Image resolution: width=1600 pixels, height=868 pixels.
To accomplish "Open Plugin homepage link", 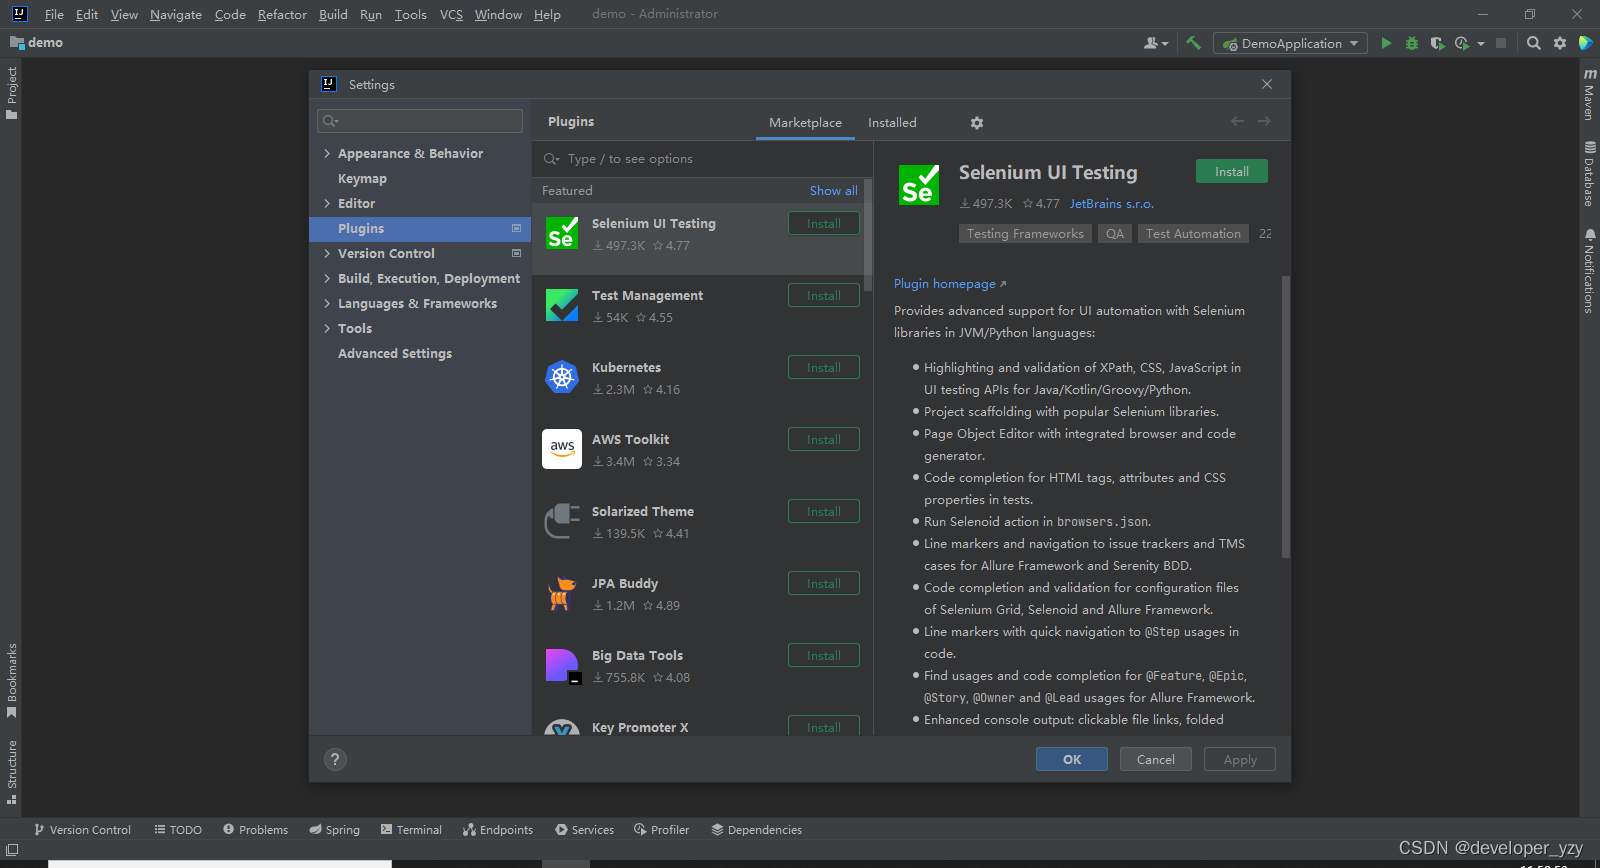I will click(x=950, y=284).
